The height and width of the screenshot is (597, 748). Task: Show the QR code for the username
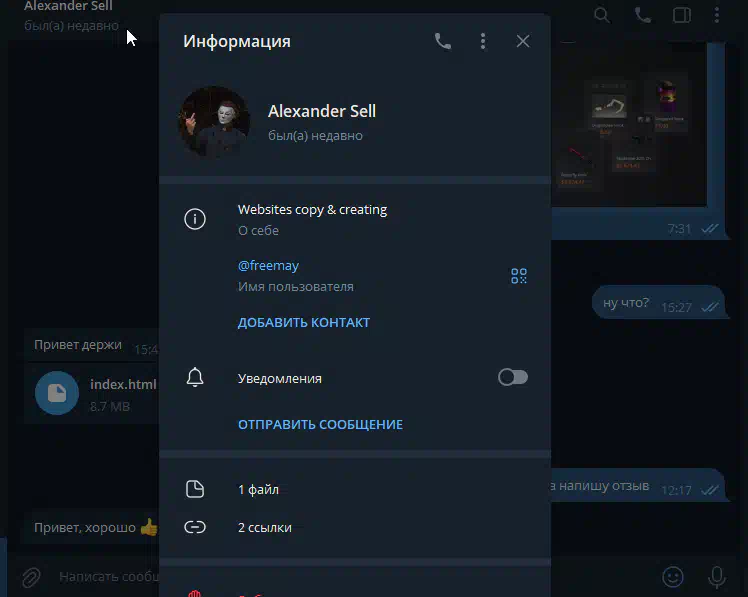[519, 276]
